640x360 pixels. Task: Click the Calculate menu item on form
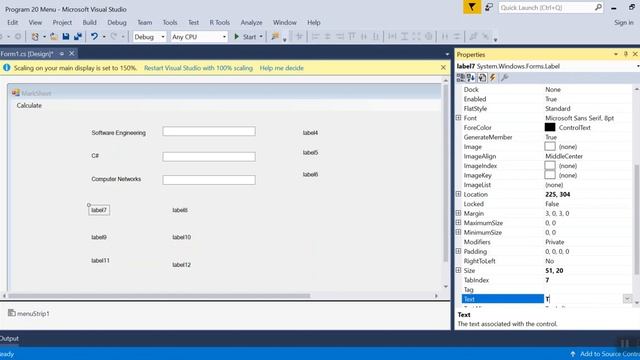[29, 105]
